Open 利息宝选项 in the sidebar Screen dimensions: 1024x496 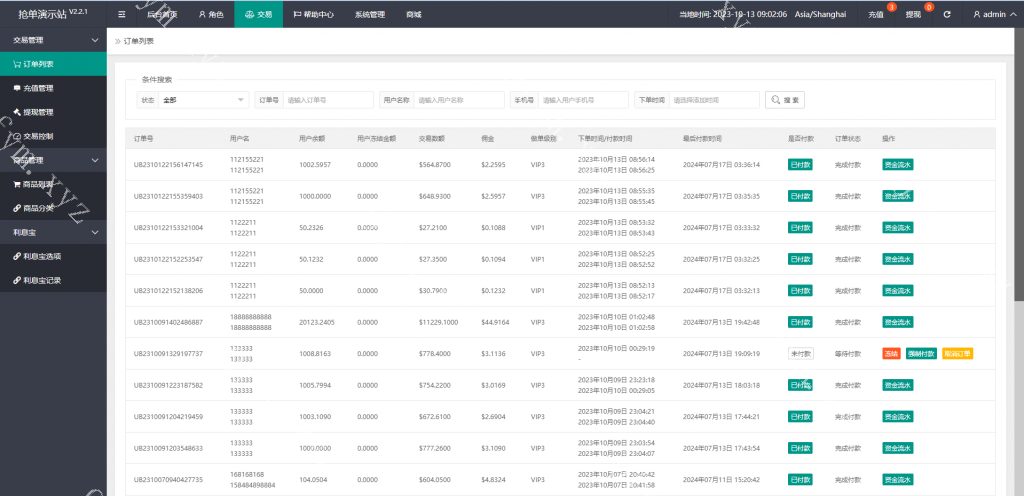[x=53, y=256]
